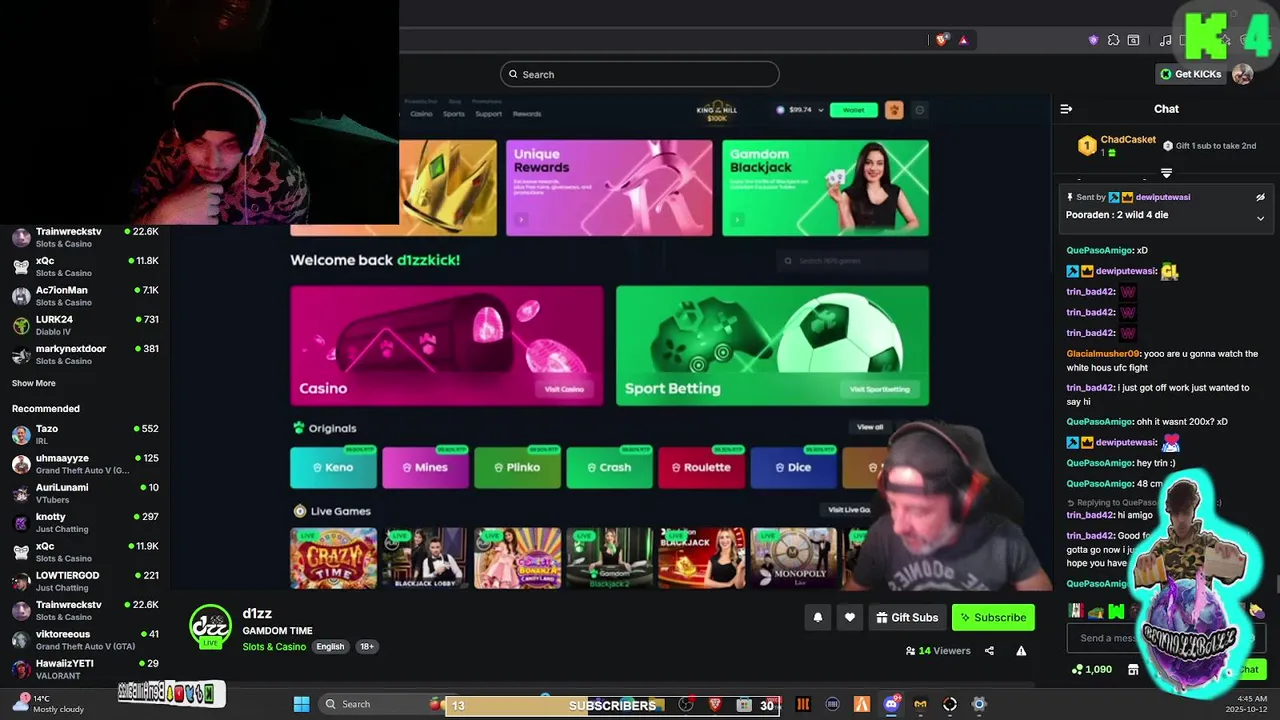The width and height of the screenshot is (1280, 720).
Task: Click the Get KICKs button
Action: 1191,74
